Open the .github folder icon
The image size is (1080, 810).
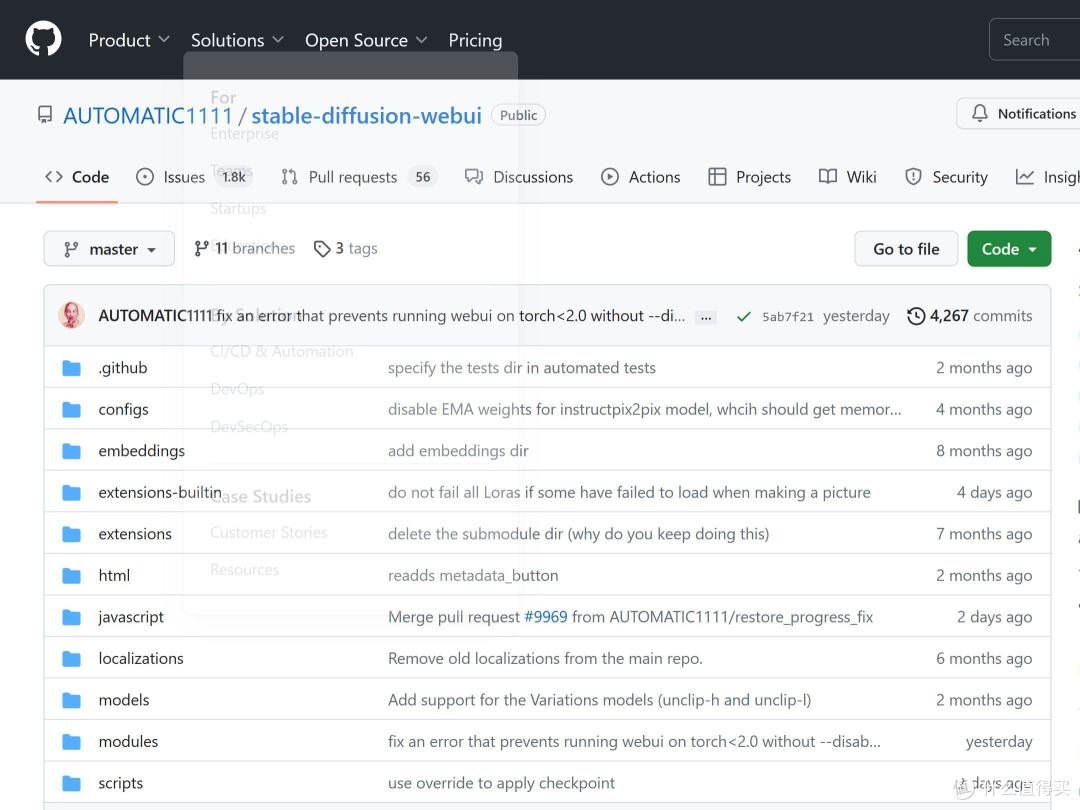tap(71, 368)
